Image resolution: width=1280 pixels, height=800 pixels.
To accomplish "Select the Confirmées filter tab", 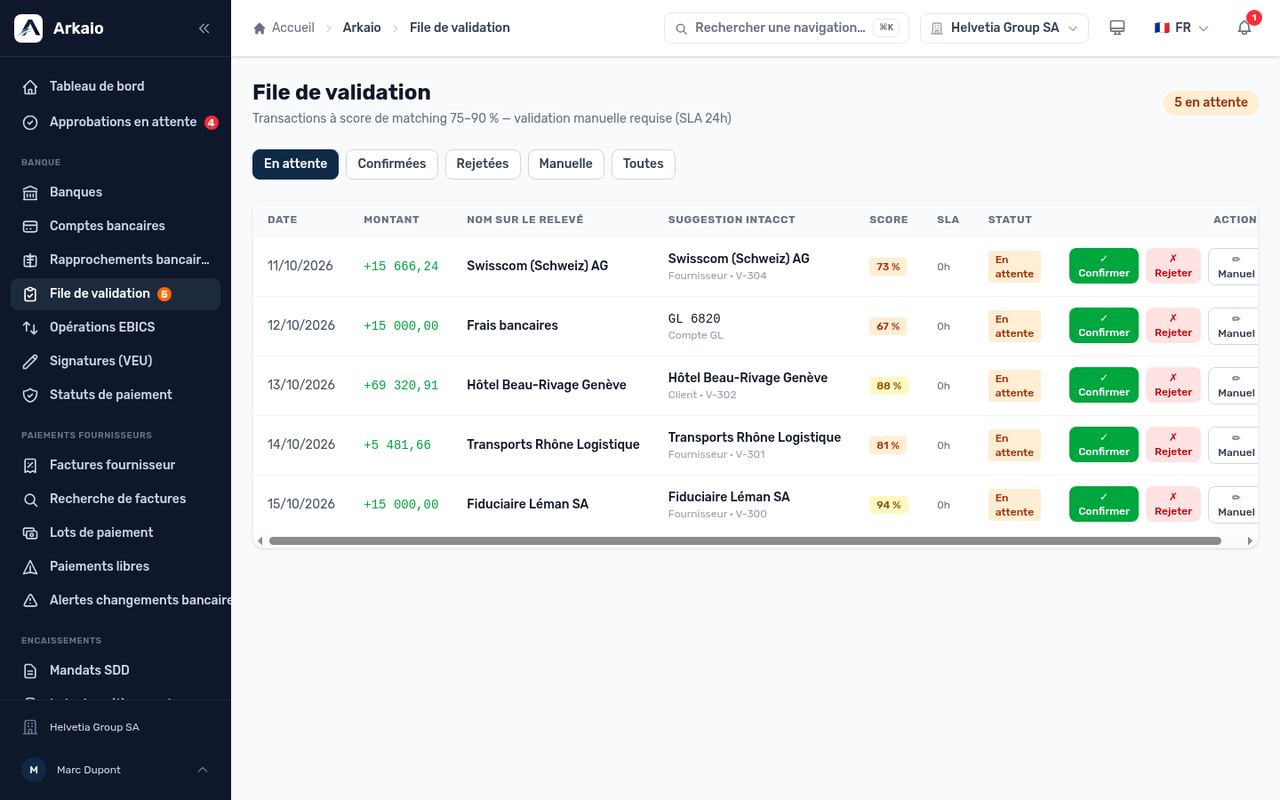I will (x=392, y=164).
